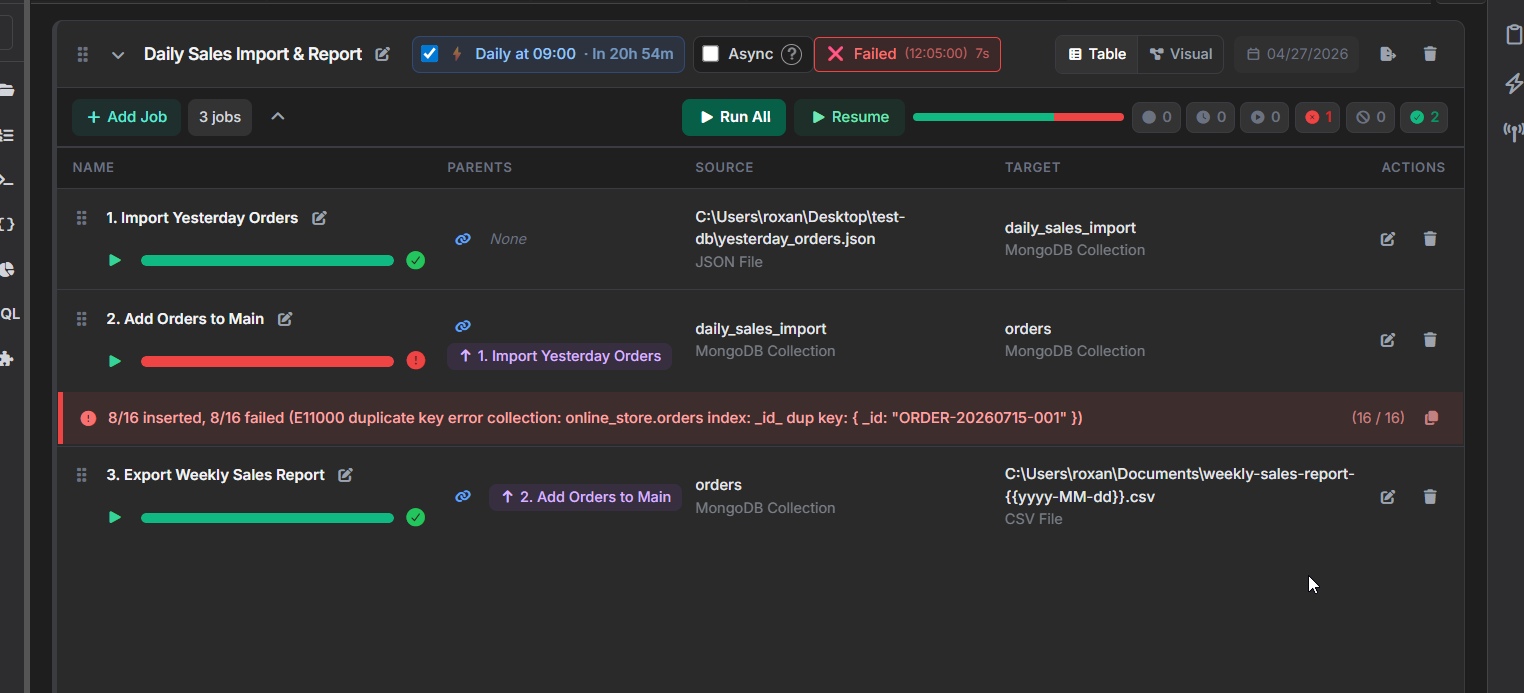Click the Import Yesterday Orders progress bar
The image size is (1524, 693).
pyautogui.click(x=267, y=260)
